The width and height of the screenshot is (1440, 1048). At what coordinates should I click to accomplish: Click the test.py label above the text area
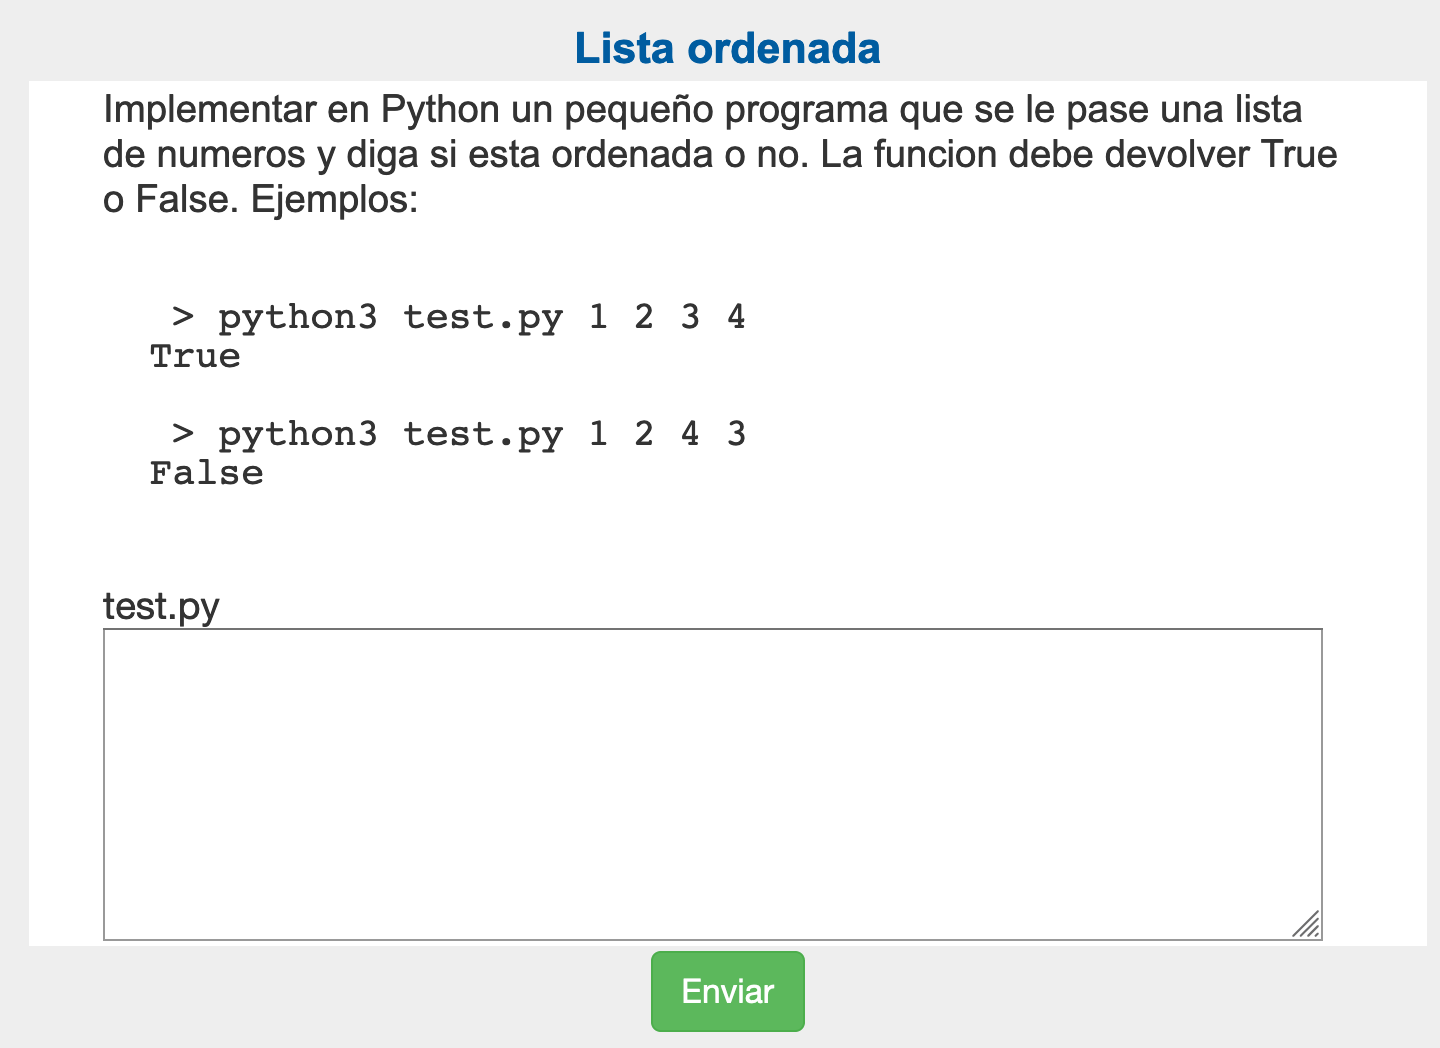[161, 606]
